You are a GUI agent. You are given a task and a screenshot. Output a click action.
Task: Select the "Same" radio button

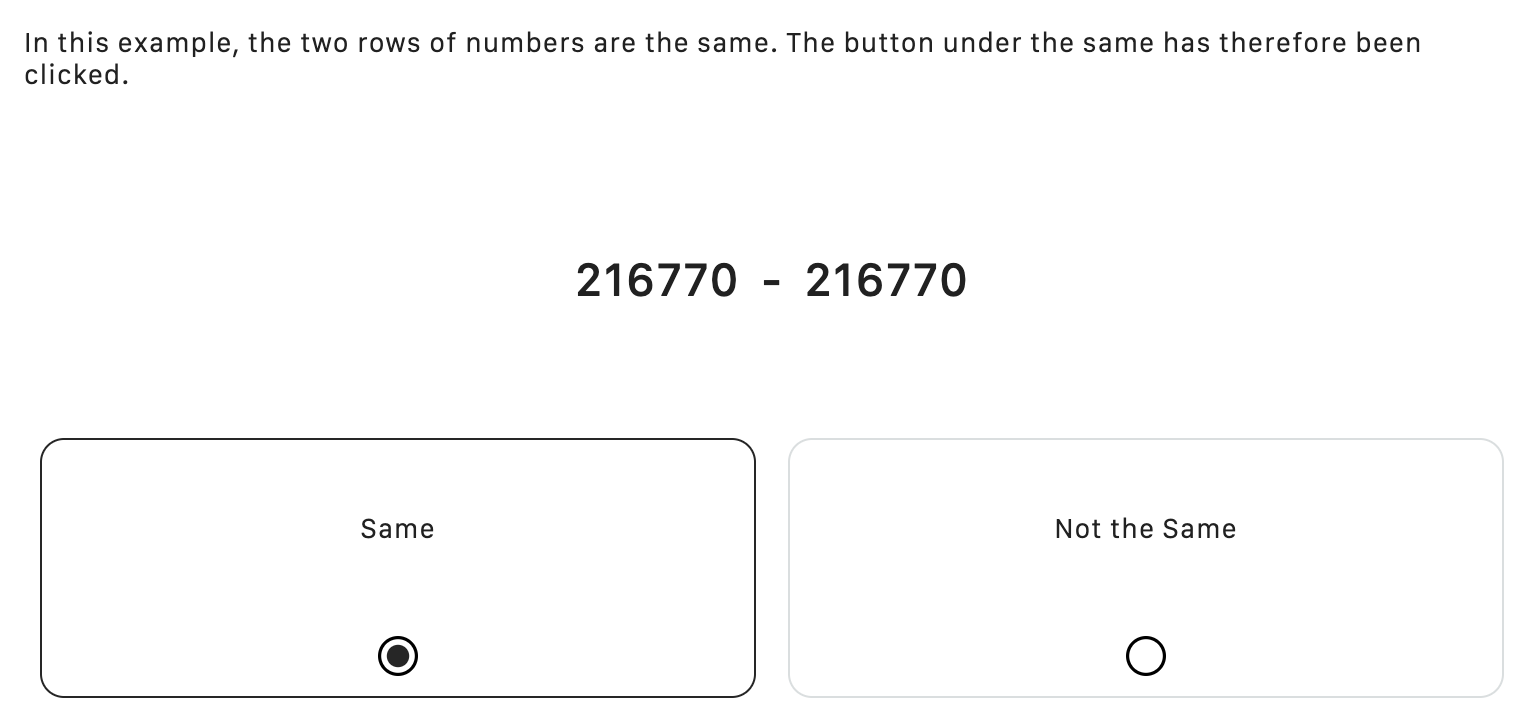coord(398,656)
